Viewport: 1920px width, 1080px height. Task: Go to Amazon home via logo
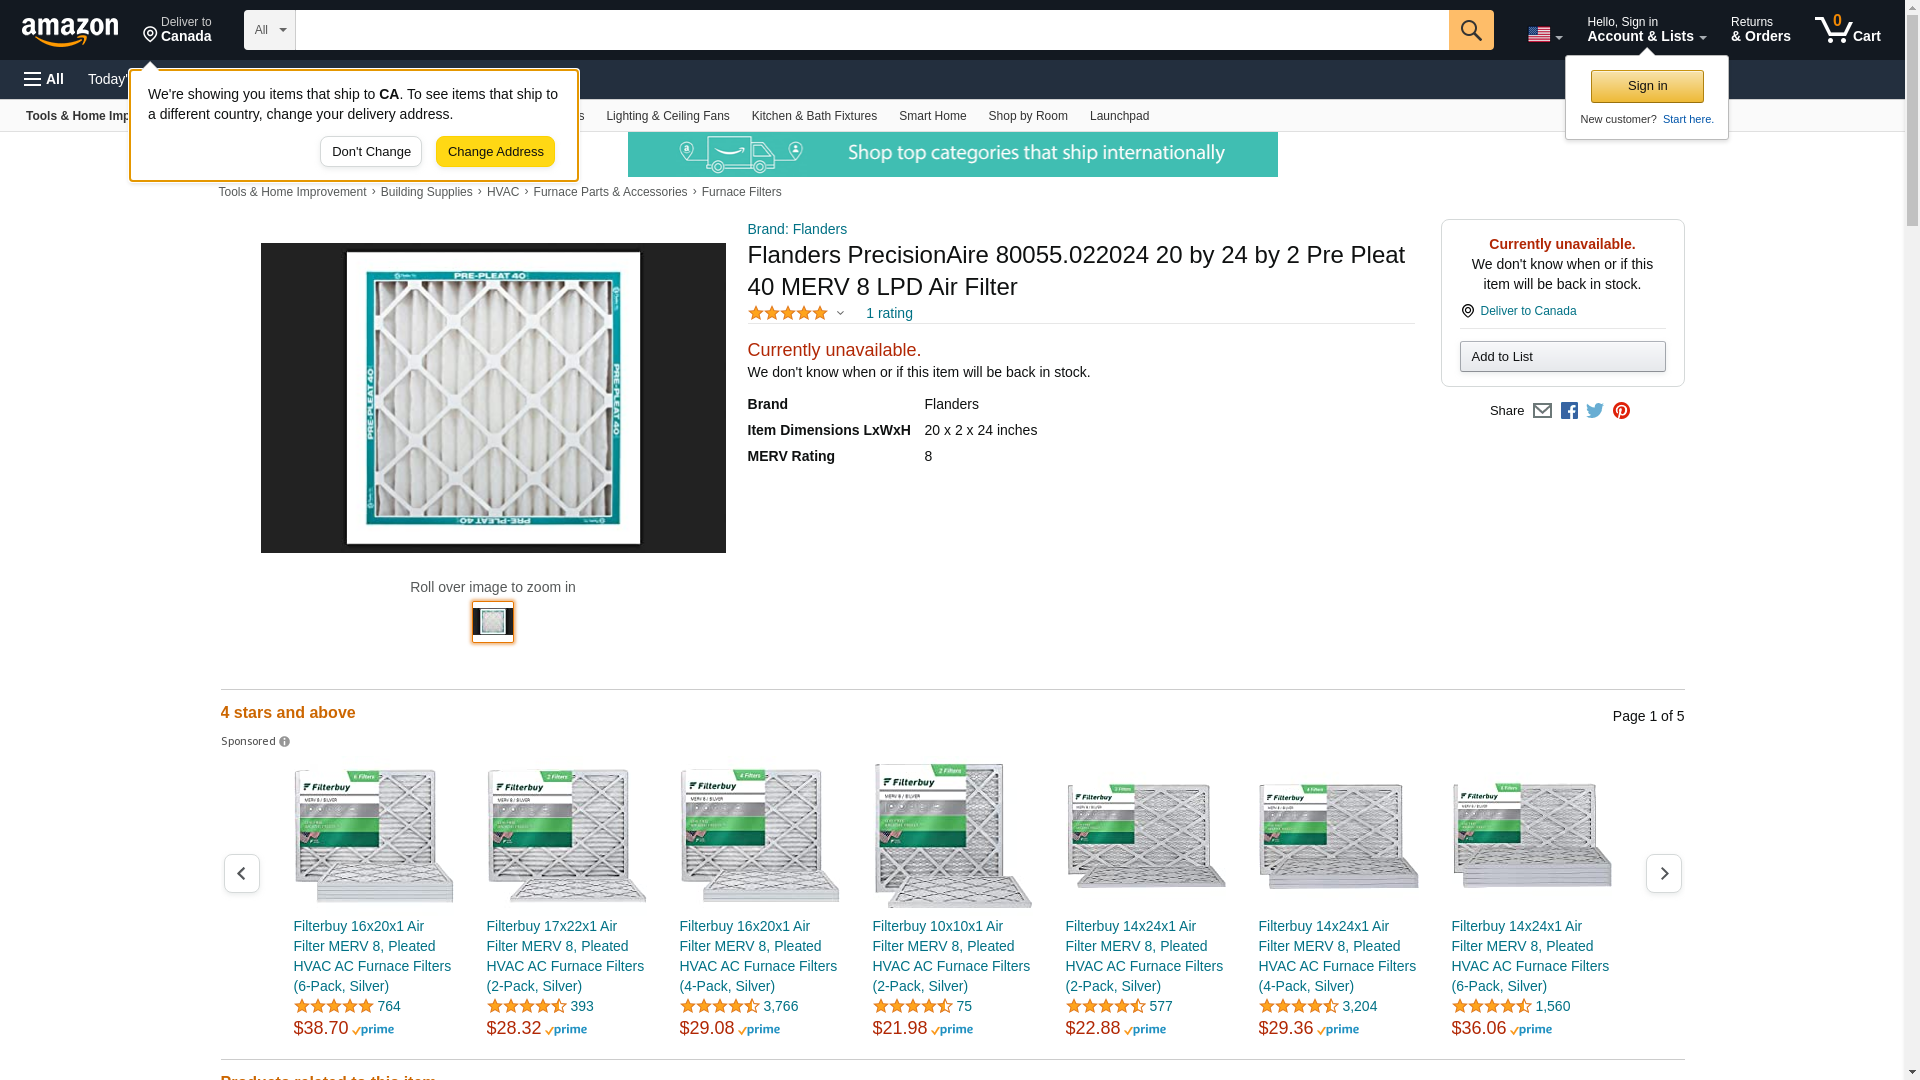pyautogui.click(x=70, y=31)
